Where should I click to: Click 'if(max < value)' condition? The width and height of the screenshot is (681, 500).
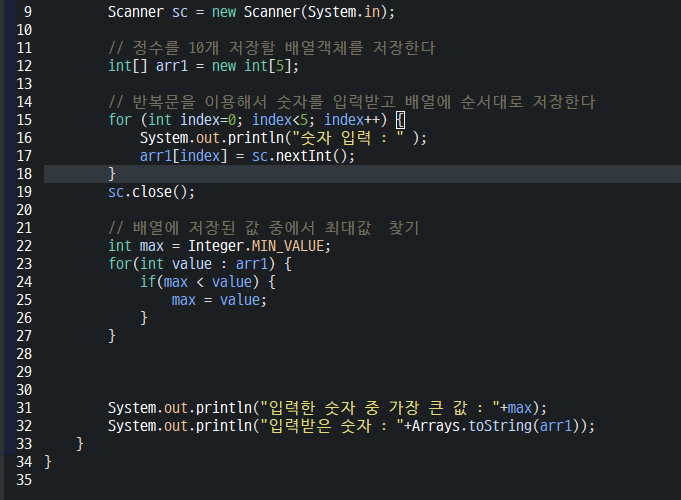pyautogui.click(x=199, y=282)
